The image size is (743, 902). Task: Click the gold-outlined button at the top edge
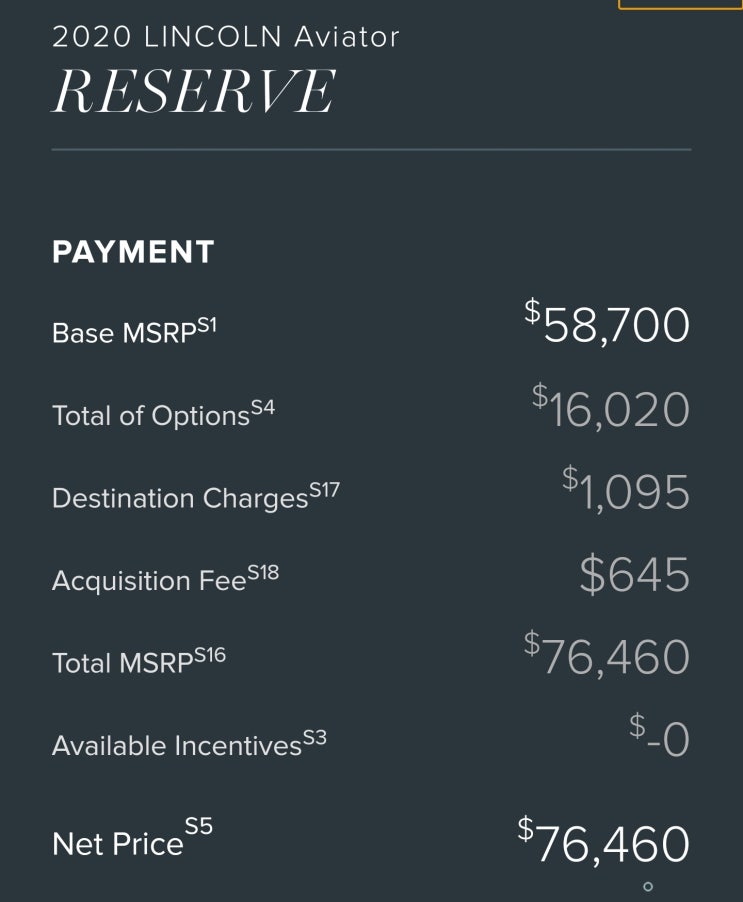tap(680, 5)
